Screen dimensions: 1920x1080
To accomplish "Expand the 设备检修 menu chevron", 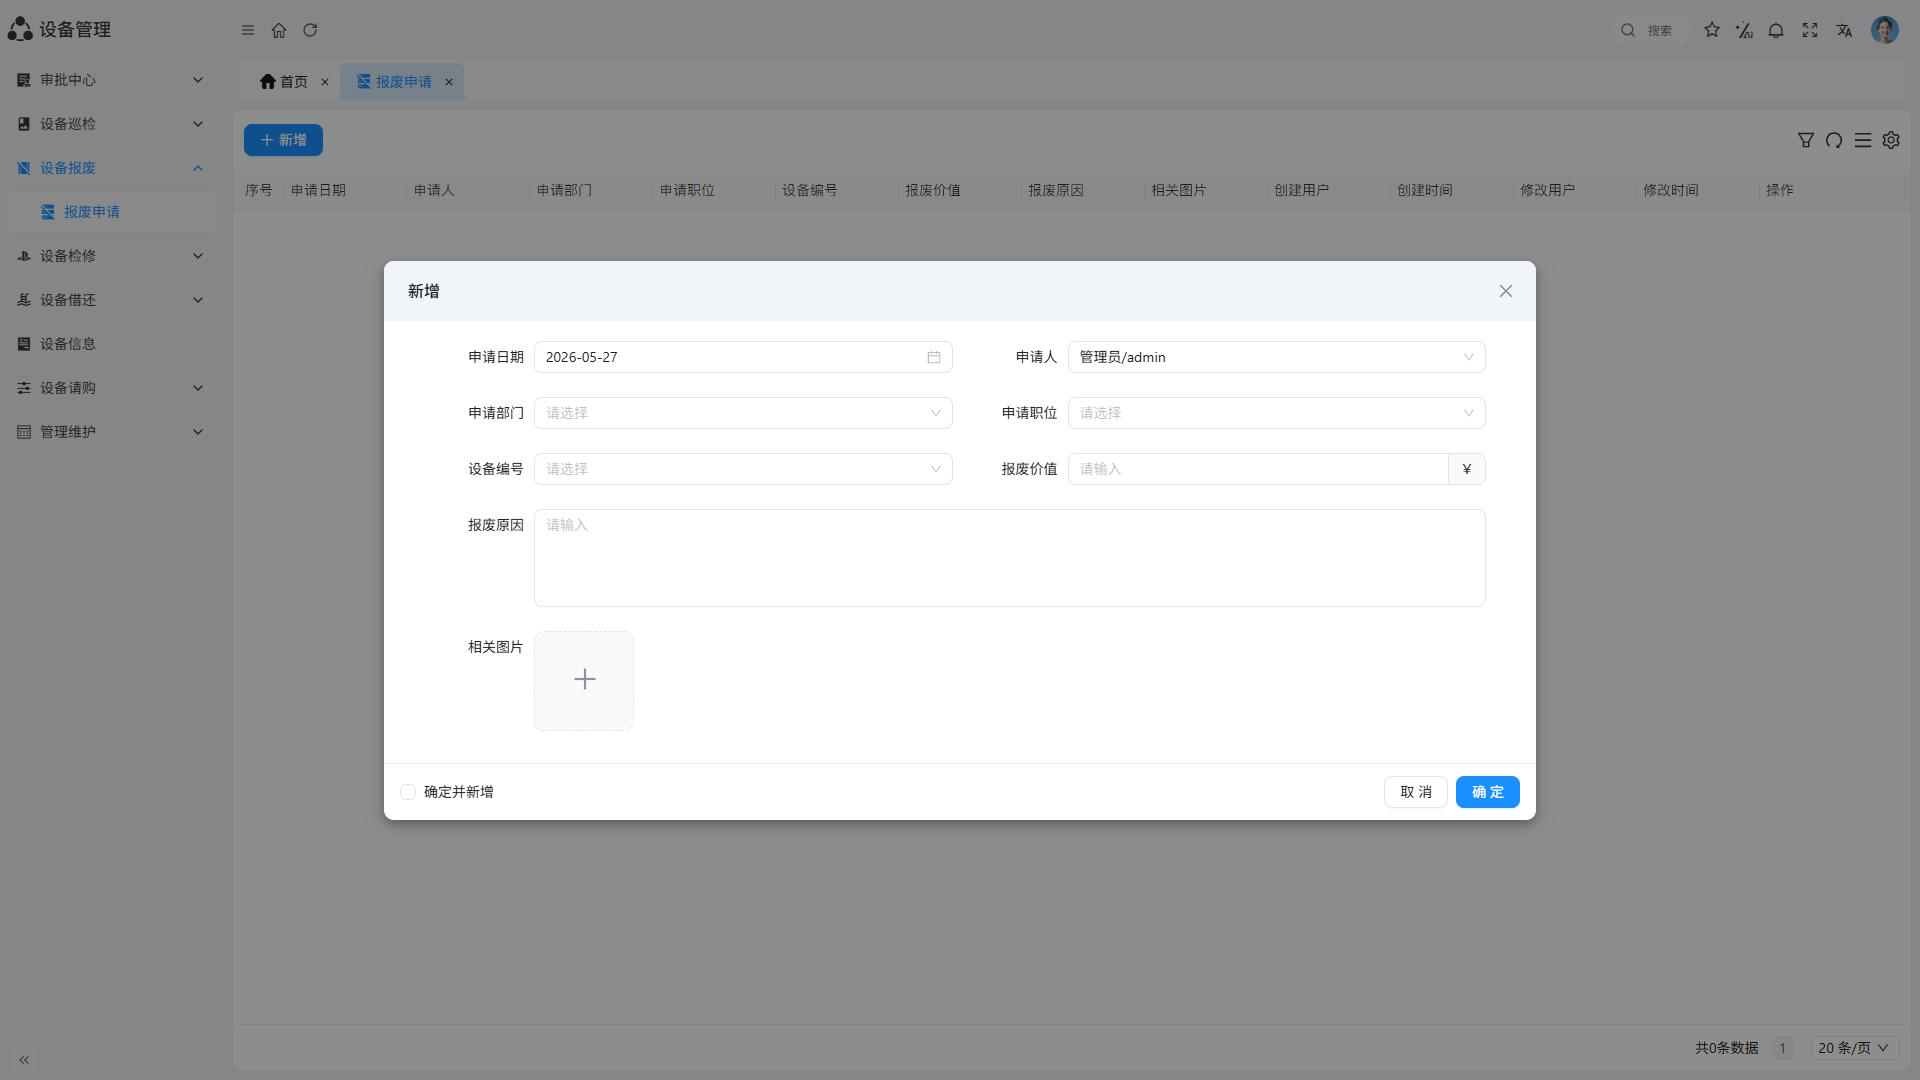I will click(x=198, y=256).
